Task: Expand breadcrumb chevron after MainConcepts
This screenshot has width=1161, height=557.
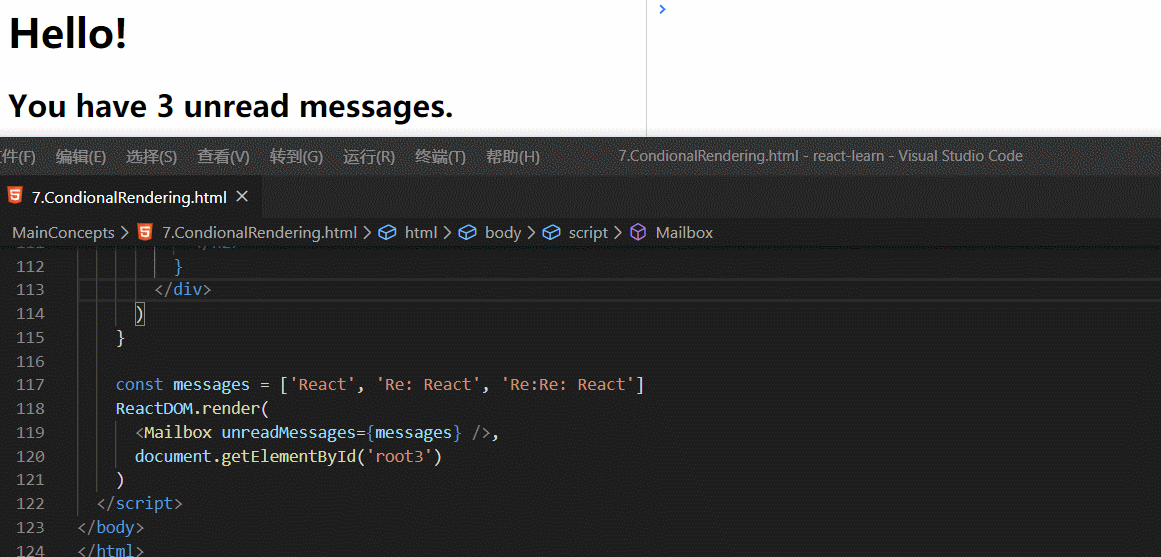Action: 125,233
